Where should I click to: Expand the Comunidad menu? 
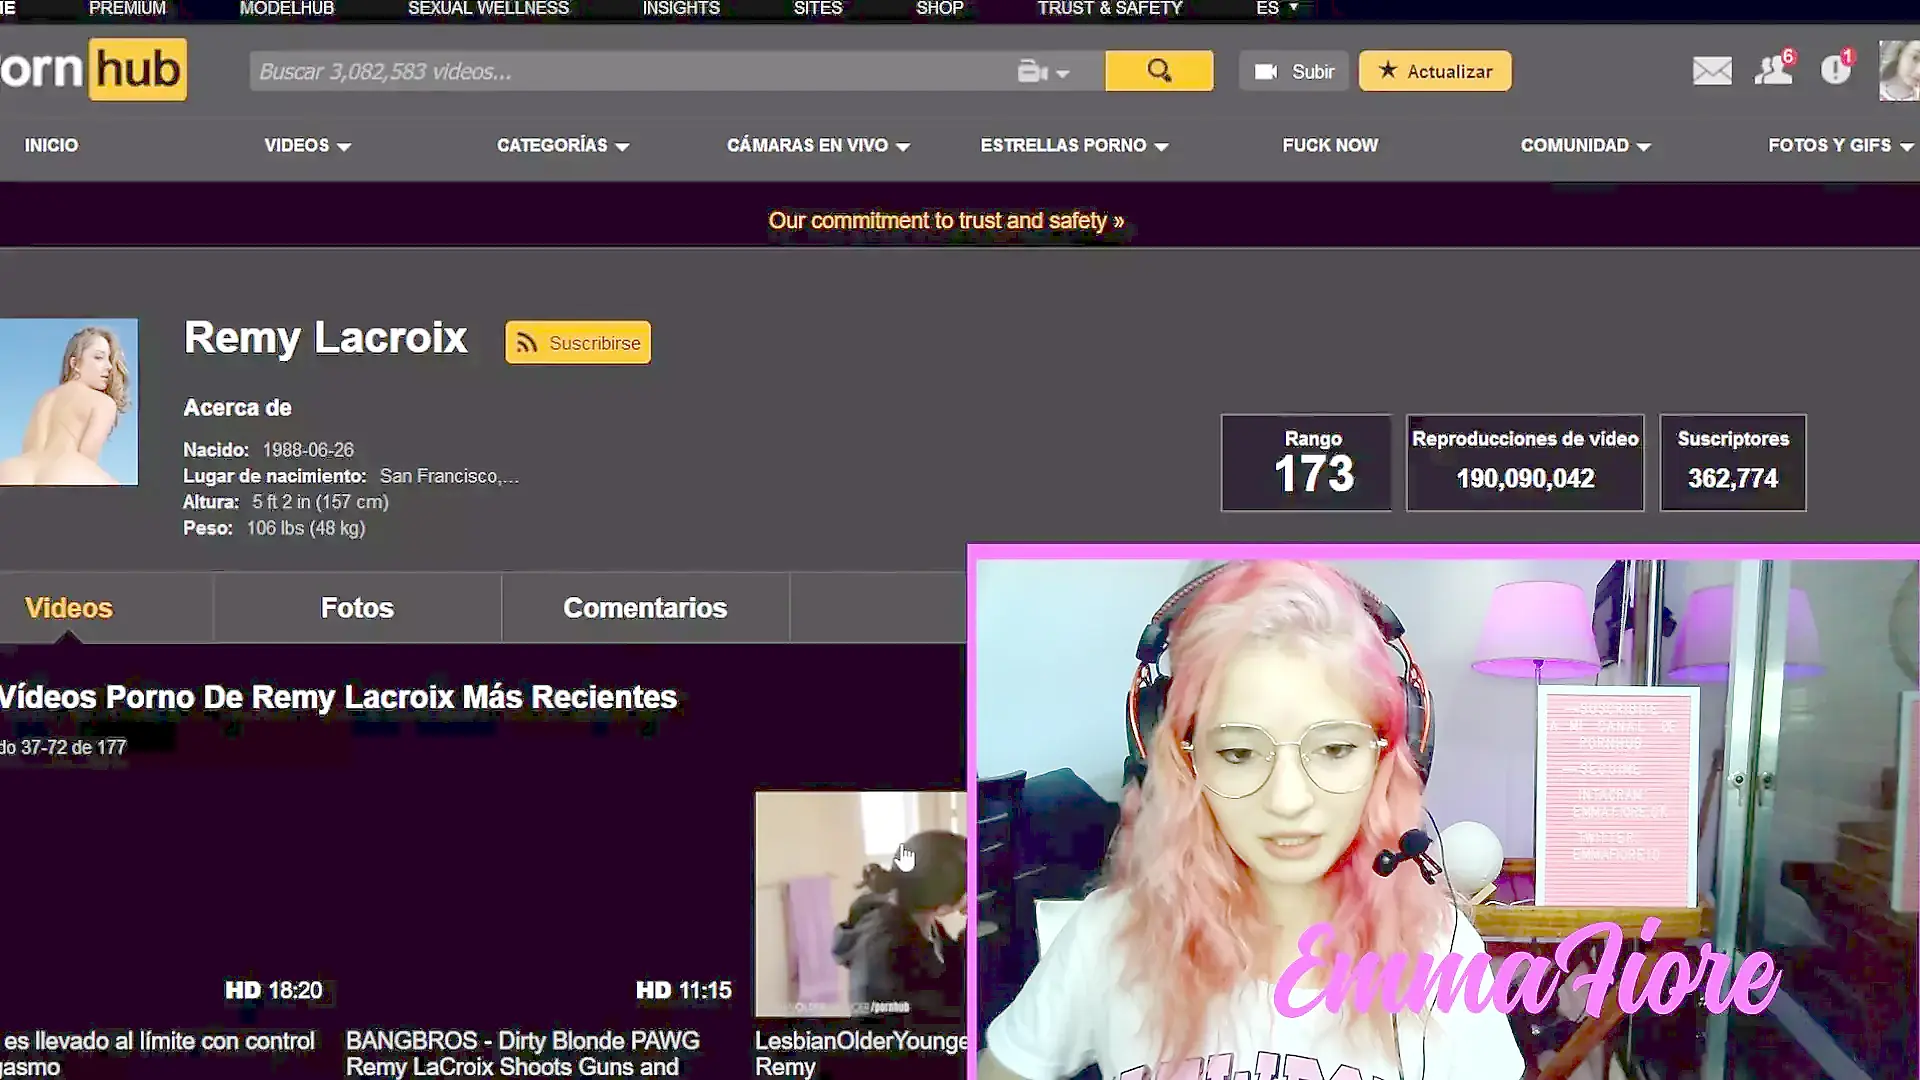(x=1585, y=146)
